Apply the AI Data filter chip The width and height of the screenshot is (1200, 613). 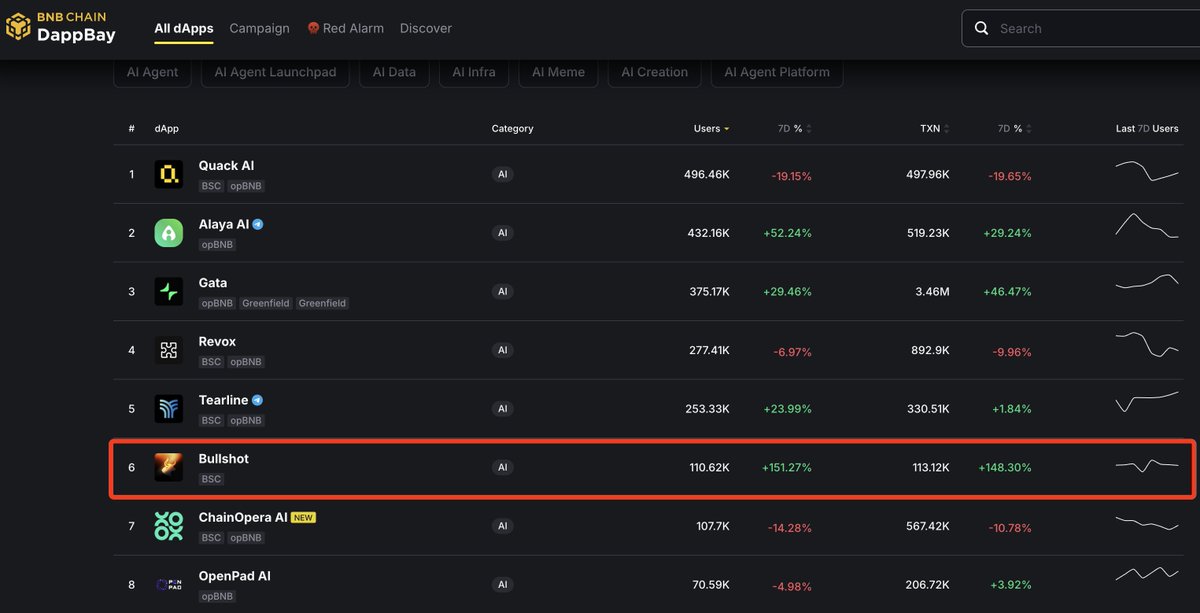(394, 72)
